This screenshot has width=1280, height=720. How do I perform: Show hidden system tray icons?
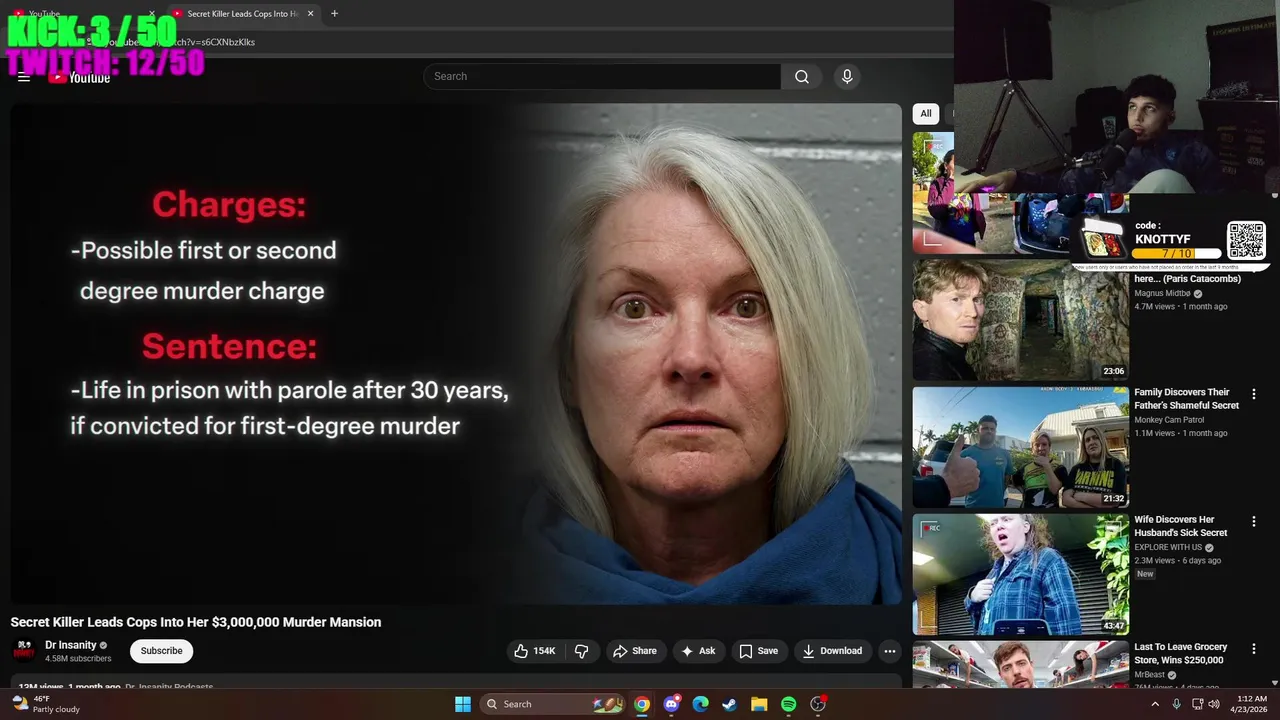(1155, 704)
